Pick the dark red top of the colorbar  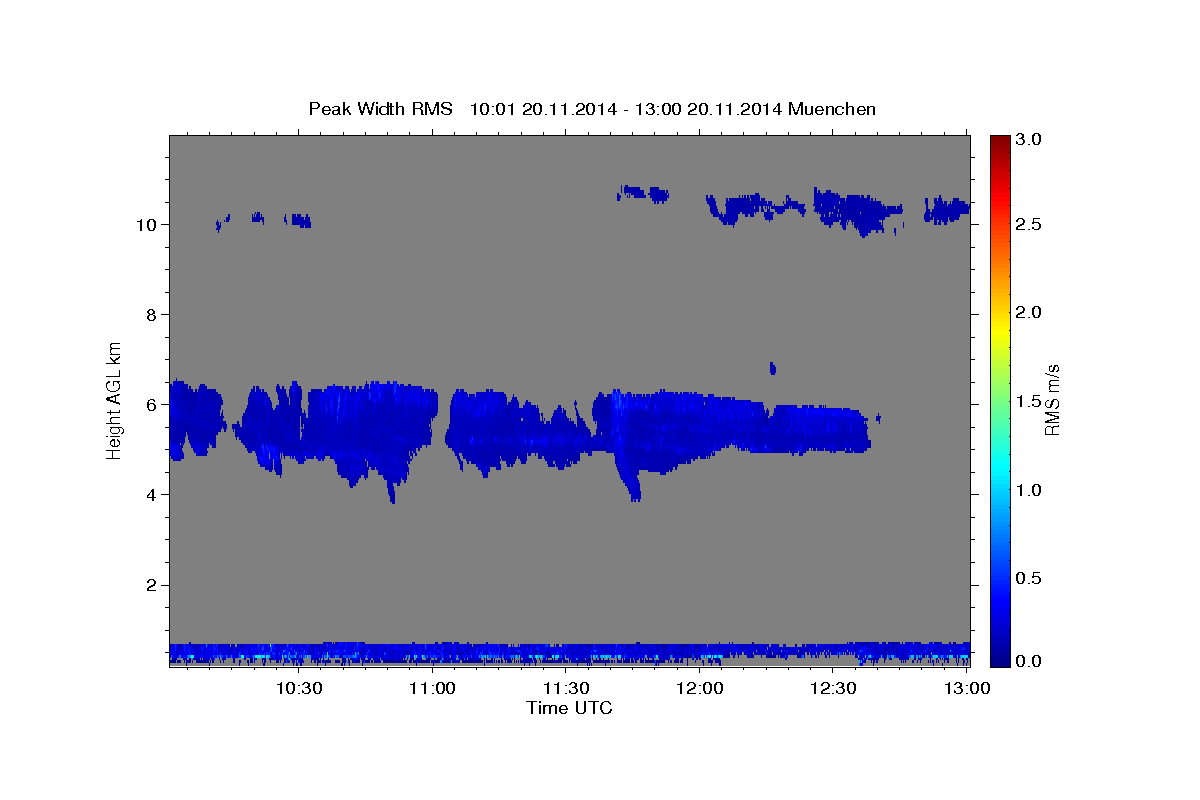pos(999,142)
